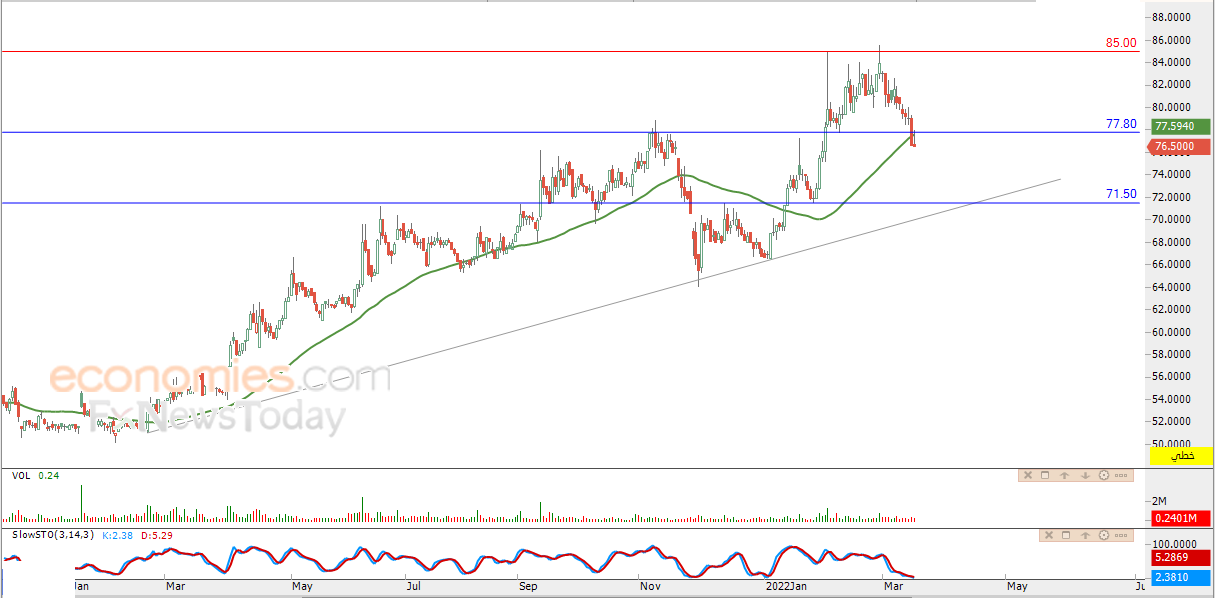1215x598 pixels.
Task: Select the 77.80 level label
Action: tap(1121, 124)
